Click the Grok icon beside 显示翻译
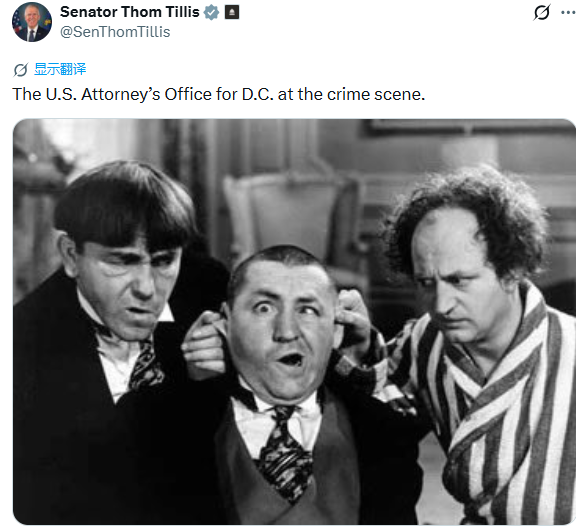This screenshot has height=528, width=576. pyautogui.click(x=21, y=69)
